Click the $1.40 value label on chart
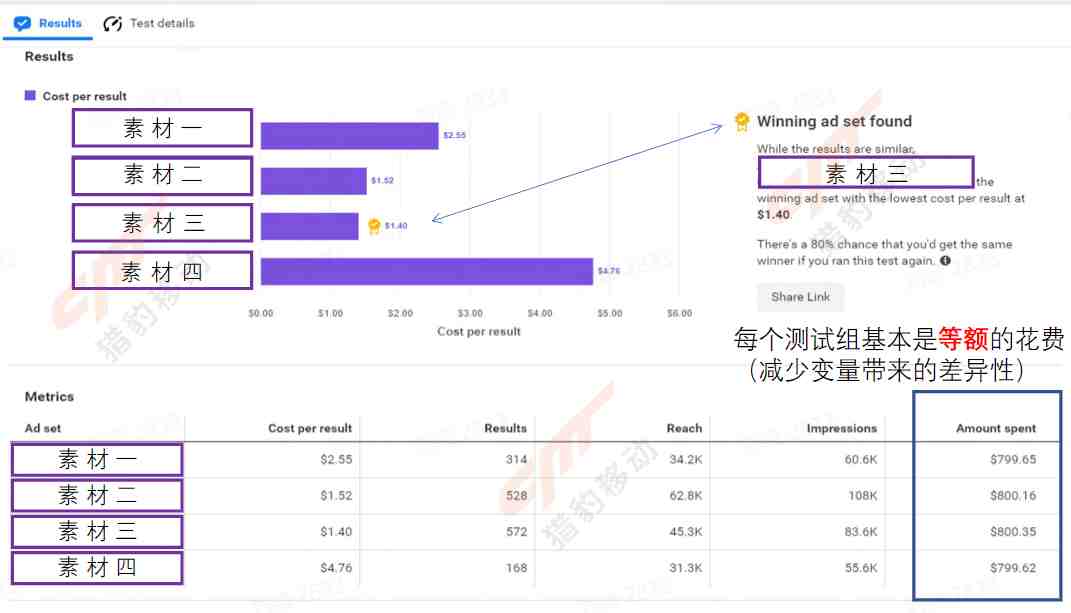The width and height of the screenshot is (1071, 613). pyautogui.click(x=396, y=226)
